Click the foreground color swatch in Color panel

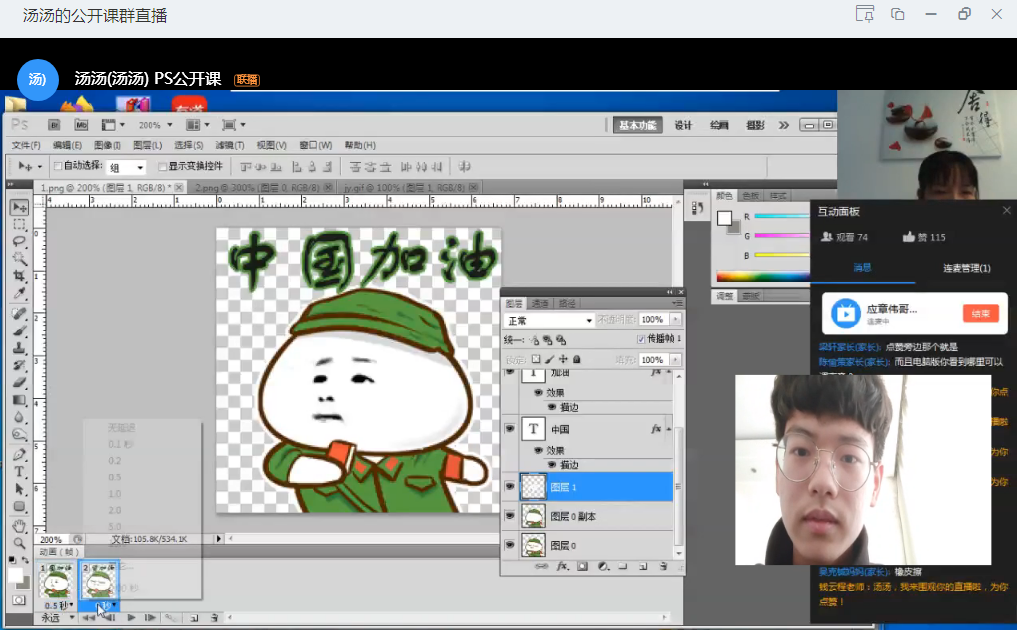click(x=723, y=220)
